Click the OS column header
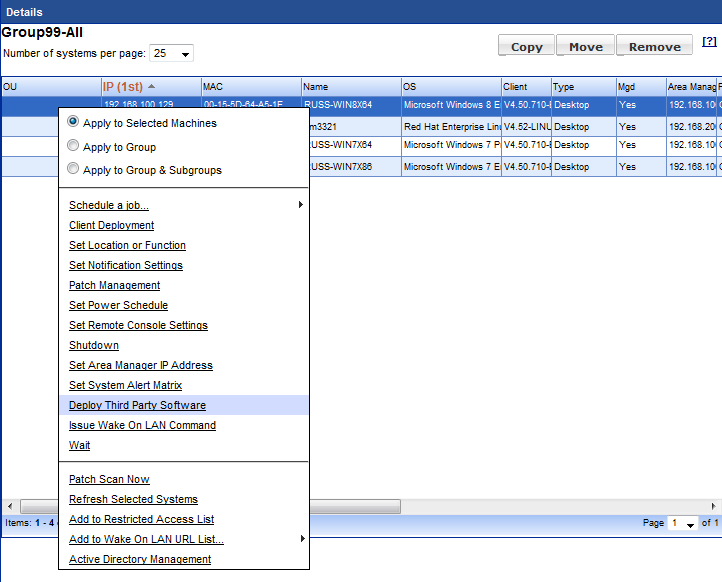Screen dimensions: 722x582 point(450,87)
